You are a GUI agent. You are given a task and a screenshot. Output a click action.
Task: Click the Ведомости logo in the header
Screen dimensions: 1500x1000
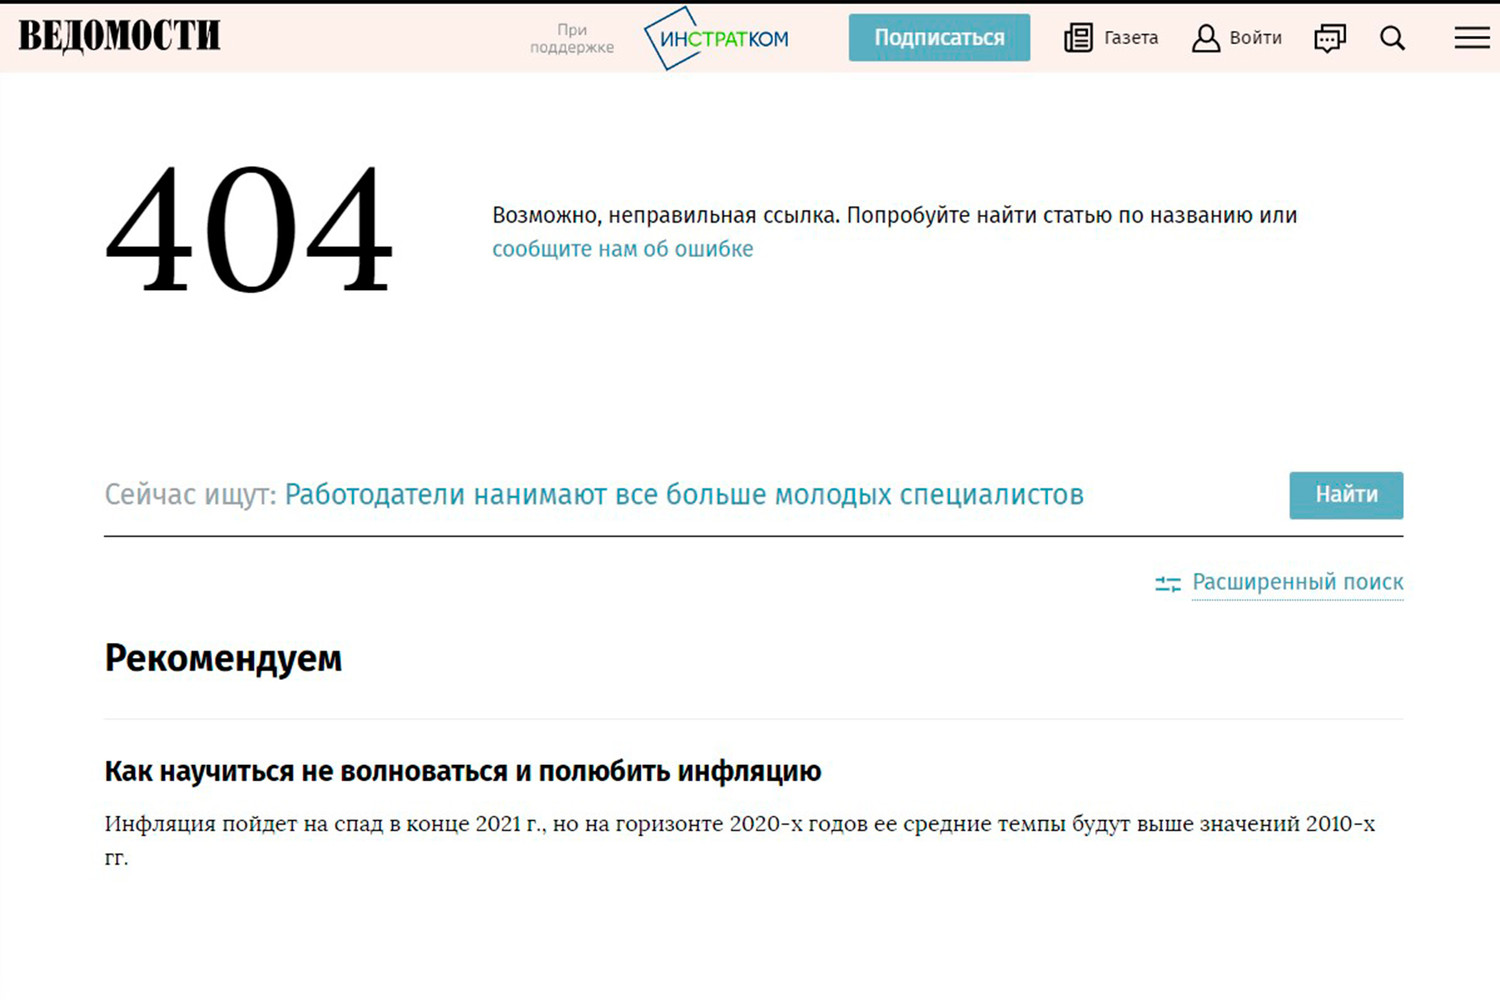pyautogui.click(x=119, y=36)
